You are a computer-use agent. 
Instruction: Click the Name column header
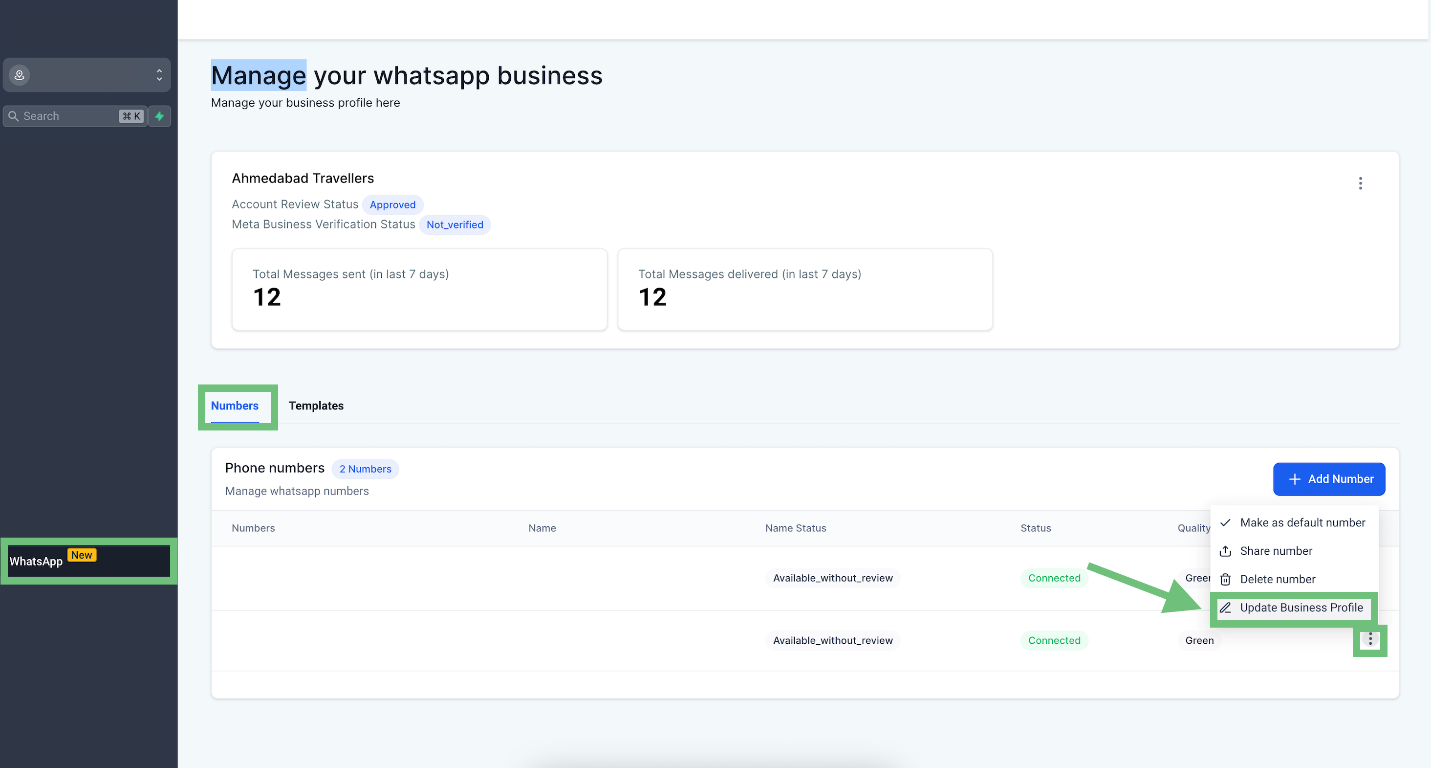[542, 528]
